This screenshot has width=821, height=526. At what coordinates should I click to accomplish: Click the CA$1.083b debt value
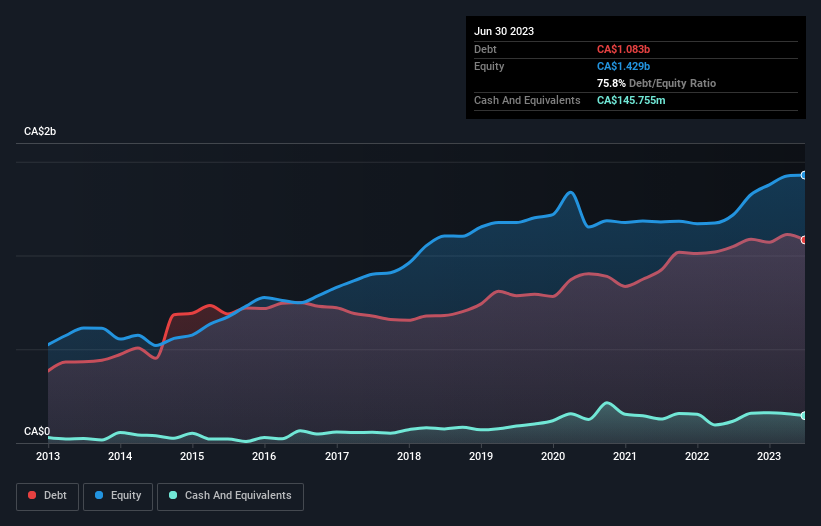pos(623,49)
